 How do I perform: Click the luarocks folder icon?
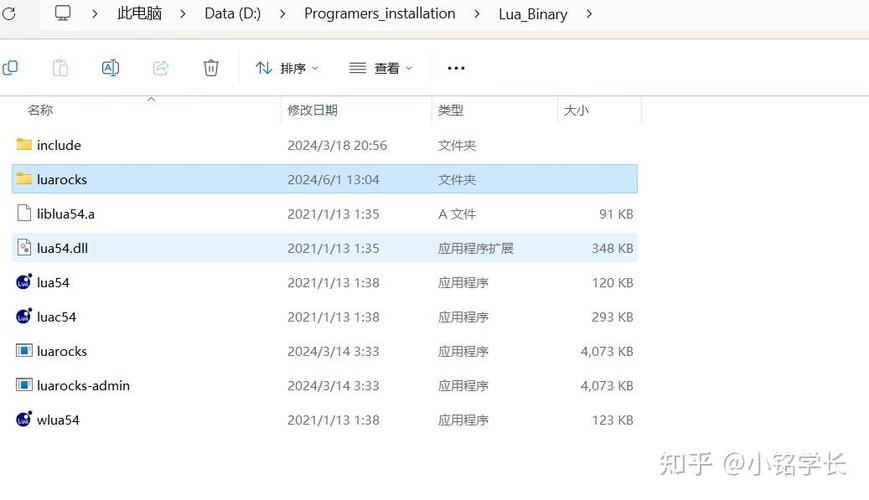click(x=24, y=179)
